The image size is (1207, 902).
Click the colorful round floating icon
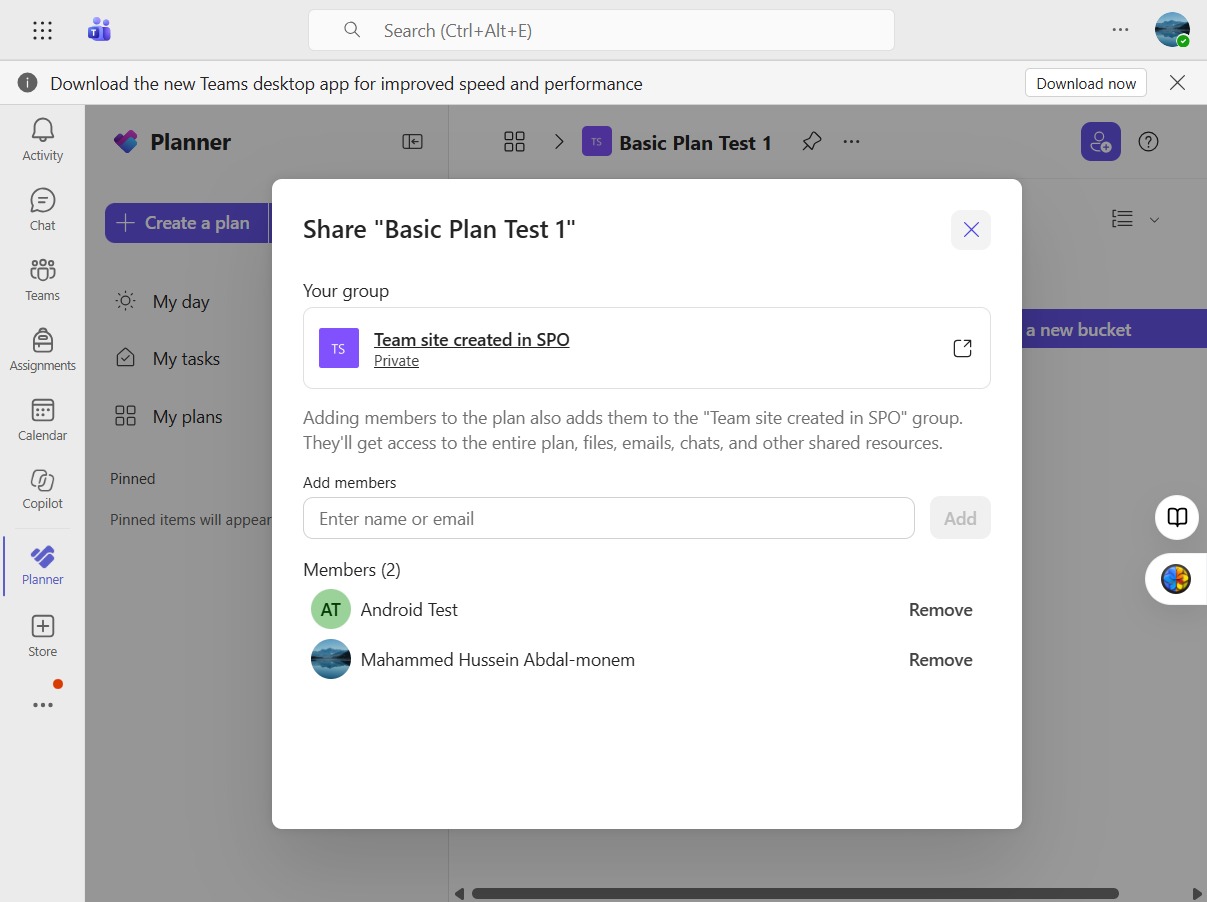point(1176,579)
